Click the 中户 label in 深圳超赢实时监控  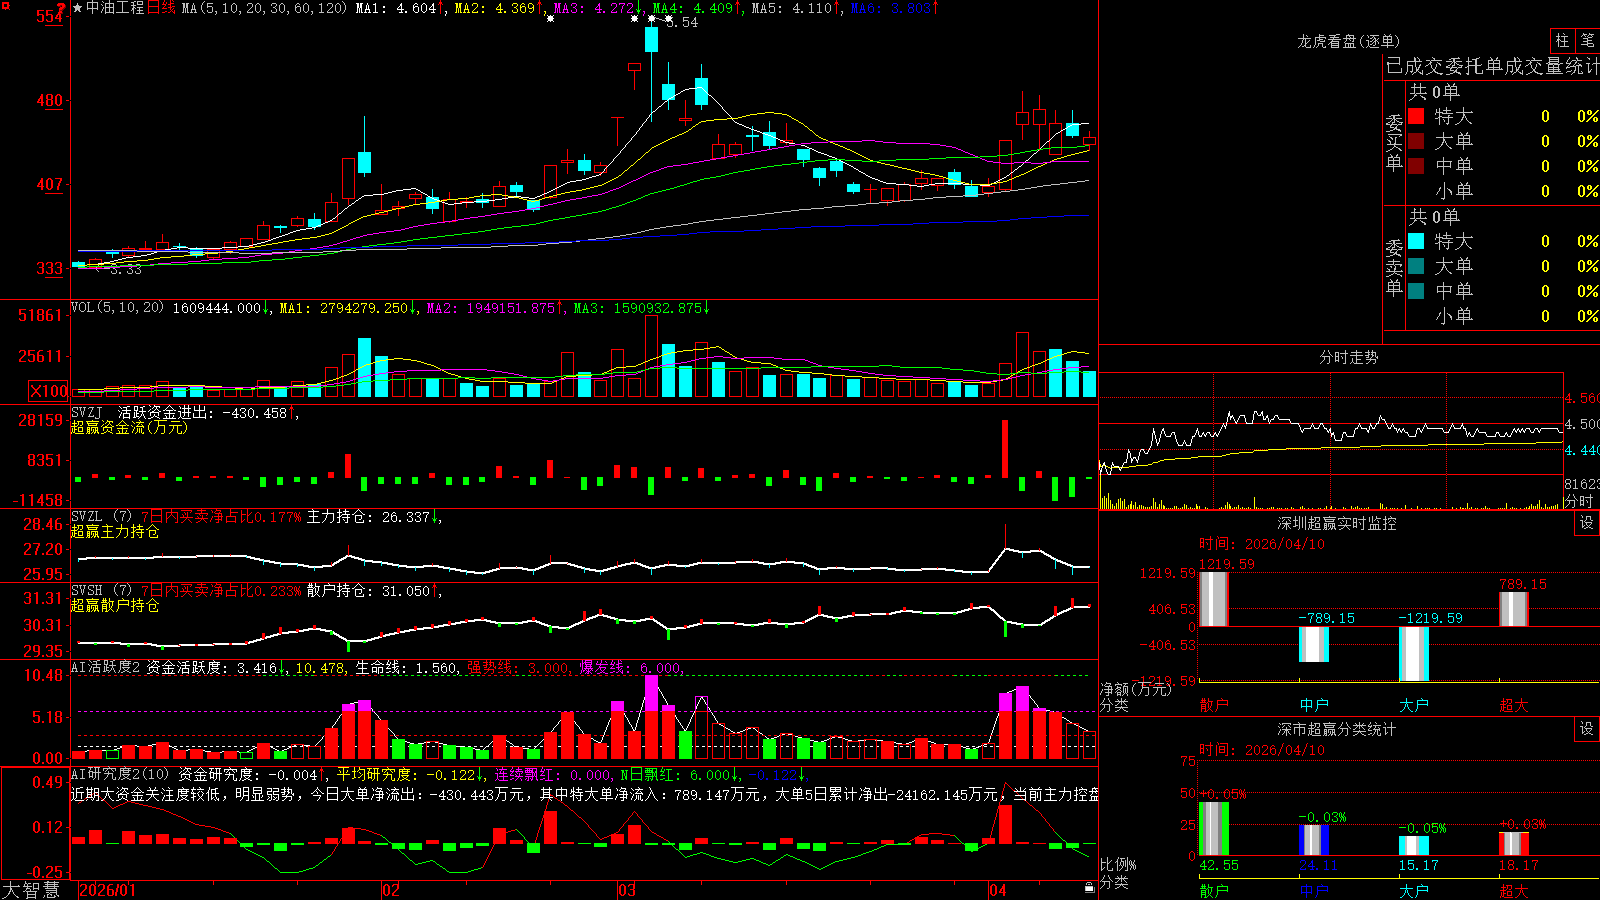coord(1314,705)
